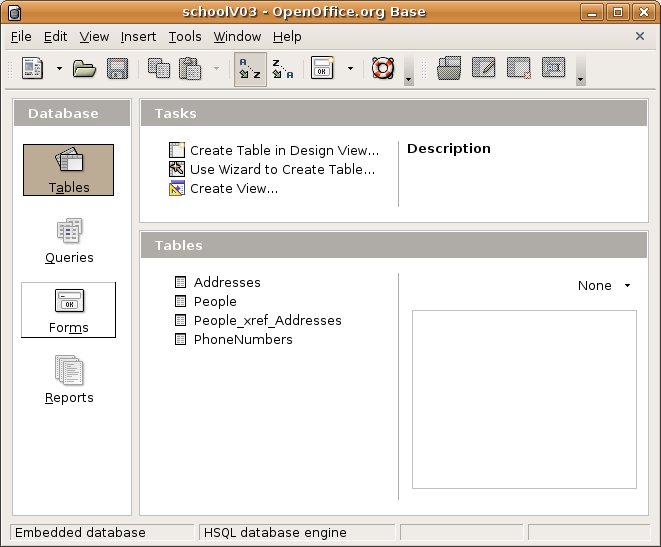
Task: Select Tables in the Database pane
Action: pyautogui.click(x=68, y=170)
